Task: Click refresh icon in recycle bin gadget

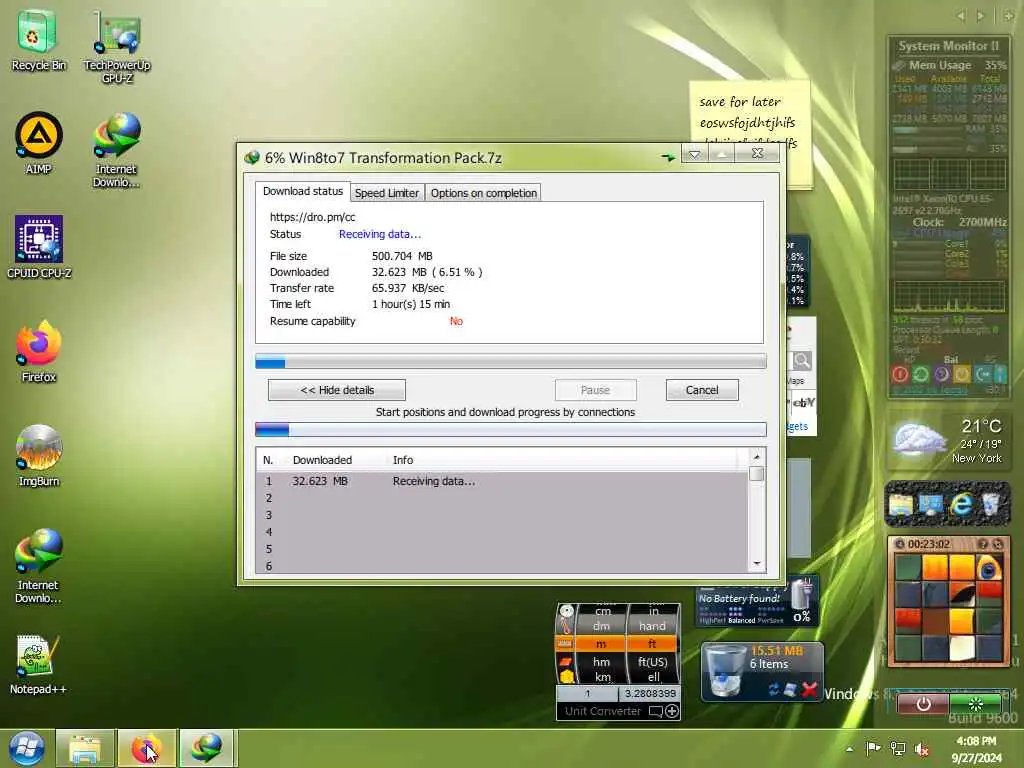Action: [x=774, y=690]
